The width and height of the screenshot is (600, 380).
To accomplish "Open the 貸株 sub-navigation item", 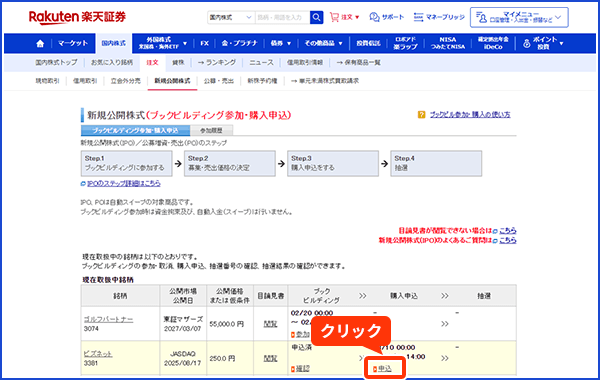I will [178, 62].
